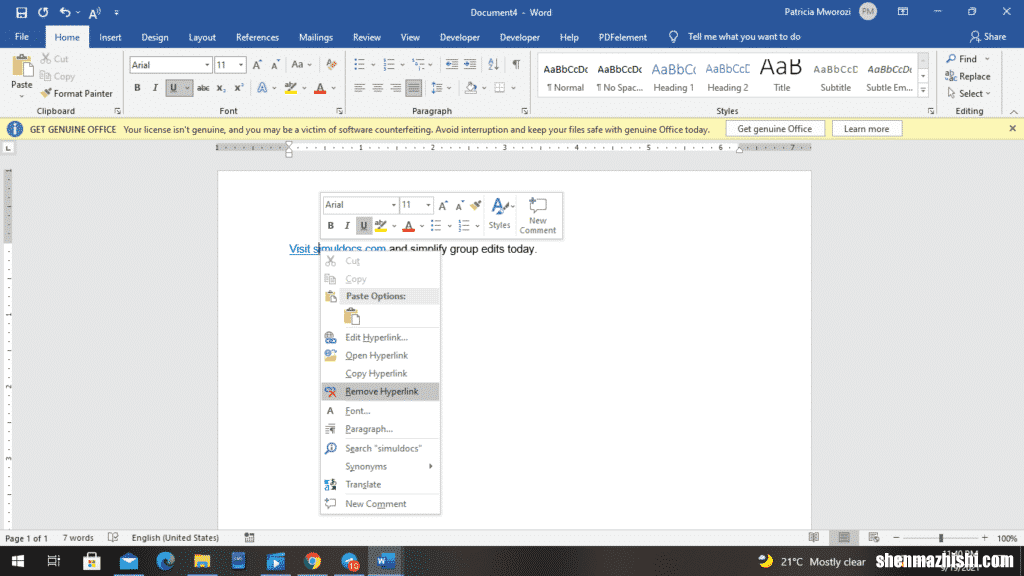Click the Format Painter brush
The height and width of the screenshot is (576, 1024).
76,93
